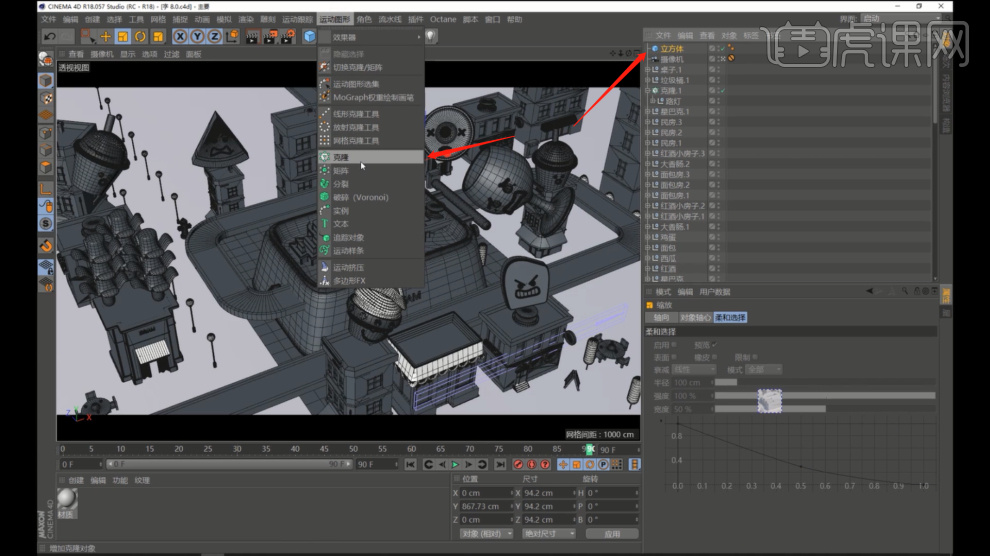Open the 绝对尺寸 size mode dropdown
This screenshot has width=990, height=556.
coord(549,534)
